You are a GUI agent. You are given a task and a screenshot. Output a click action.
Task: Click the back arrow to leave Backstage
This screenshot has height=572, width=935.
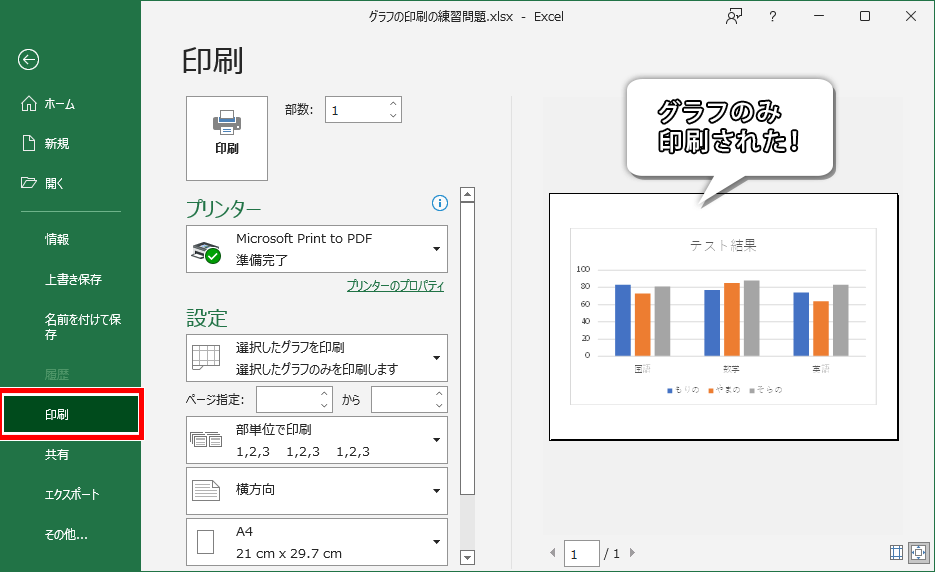click(x=28, y=60)
